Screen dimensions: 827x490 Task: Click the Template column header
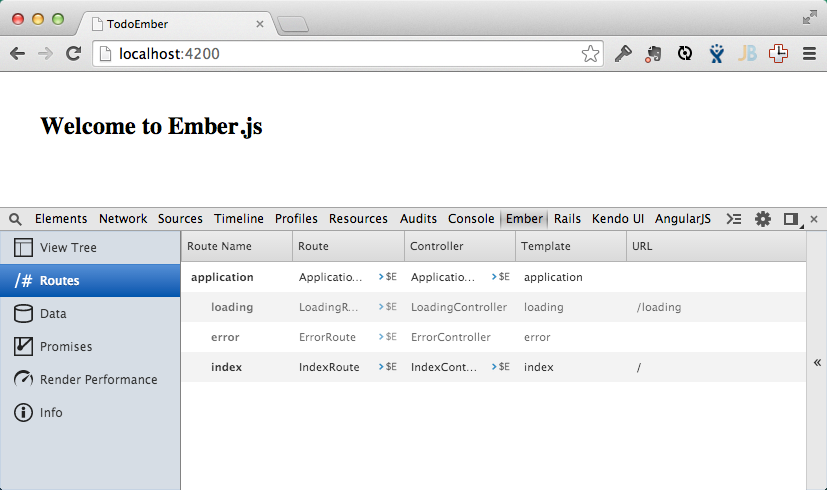[x=571, y=246]
